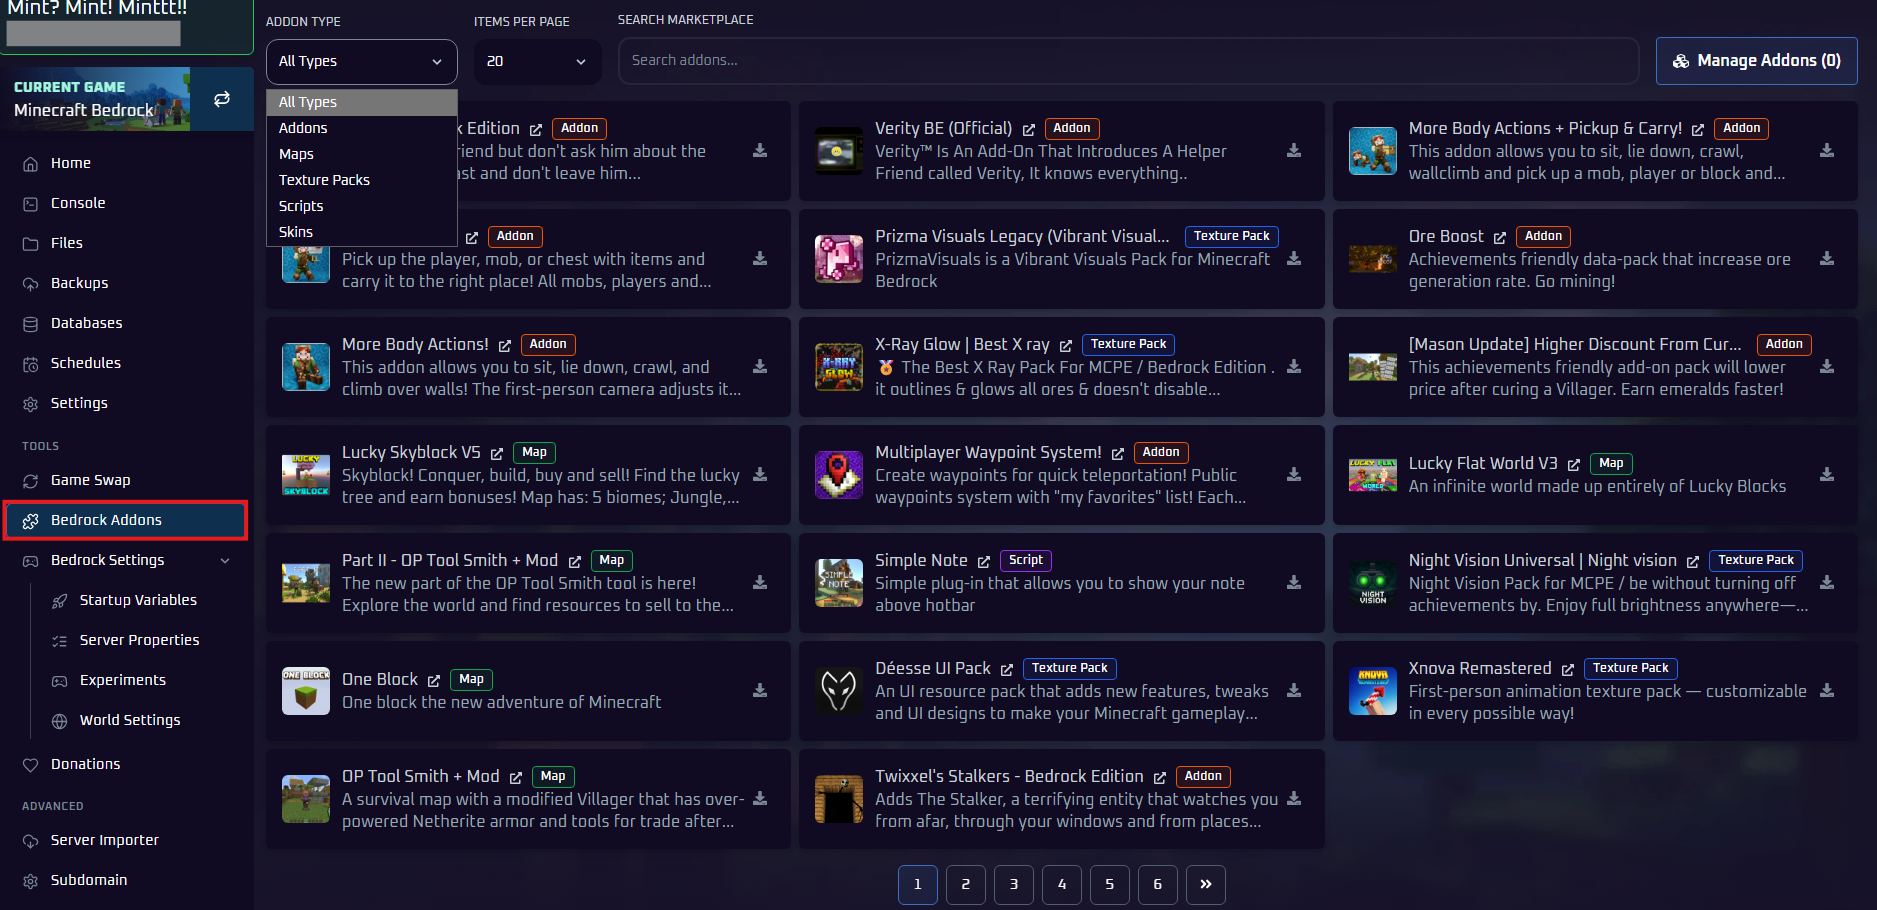
Task: Open external link for Lucky Flat World V3
Action: pos(1574,465)
